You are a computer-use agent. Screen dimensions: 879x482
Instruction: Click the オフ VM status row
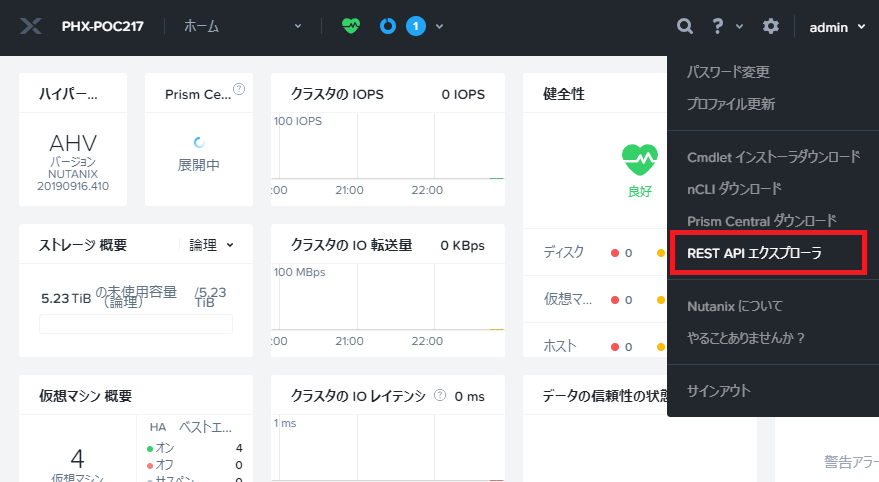pos(195,465)
